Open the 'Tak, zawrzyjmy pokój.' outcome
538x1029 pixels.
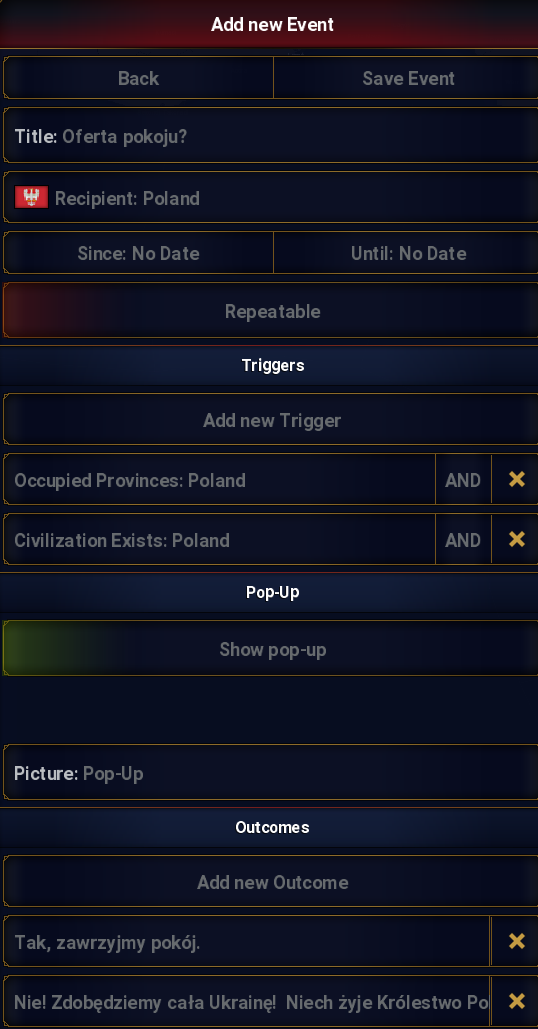pyautogui.click(x=247, y=942)
